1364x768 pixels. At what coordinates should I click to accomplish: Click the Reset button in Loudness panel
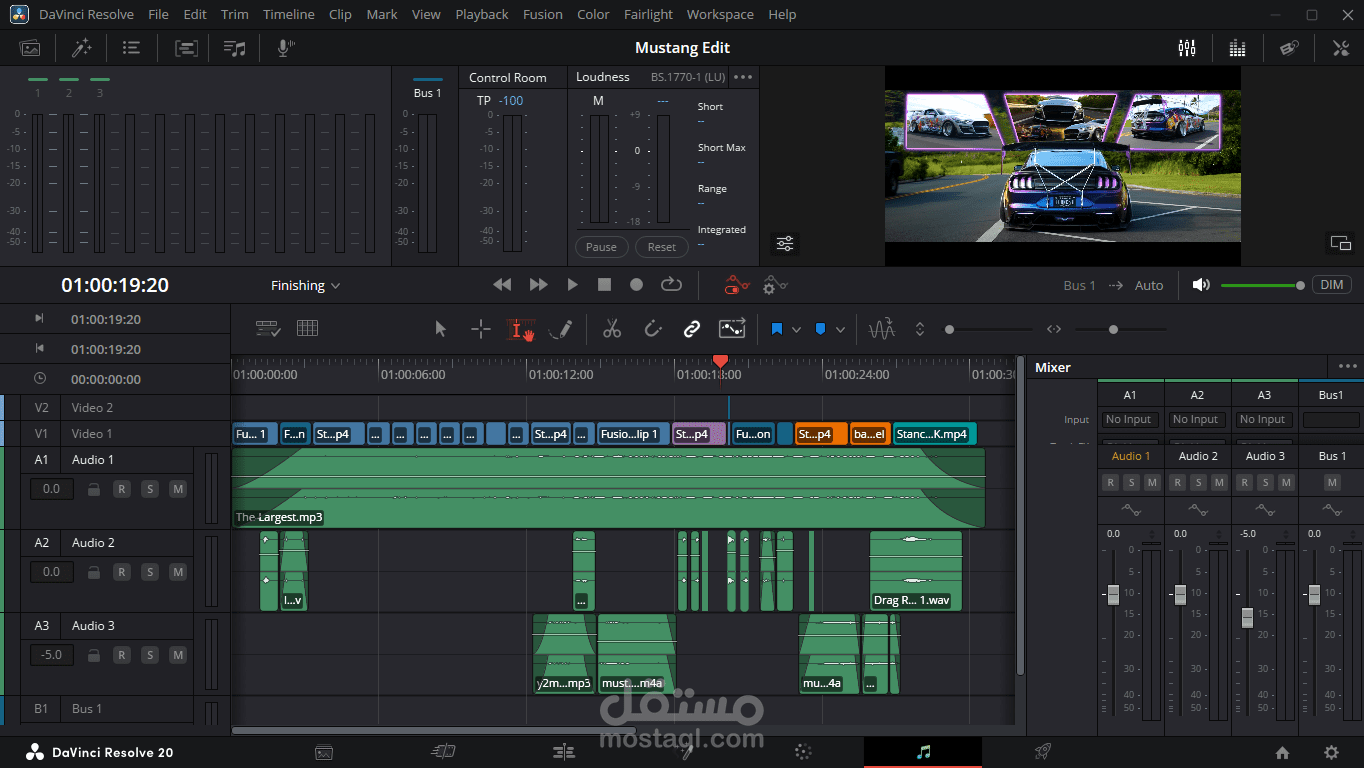coord(661,247)
